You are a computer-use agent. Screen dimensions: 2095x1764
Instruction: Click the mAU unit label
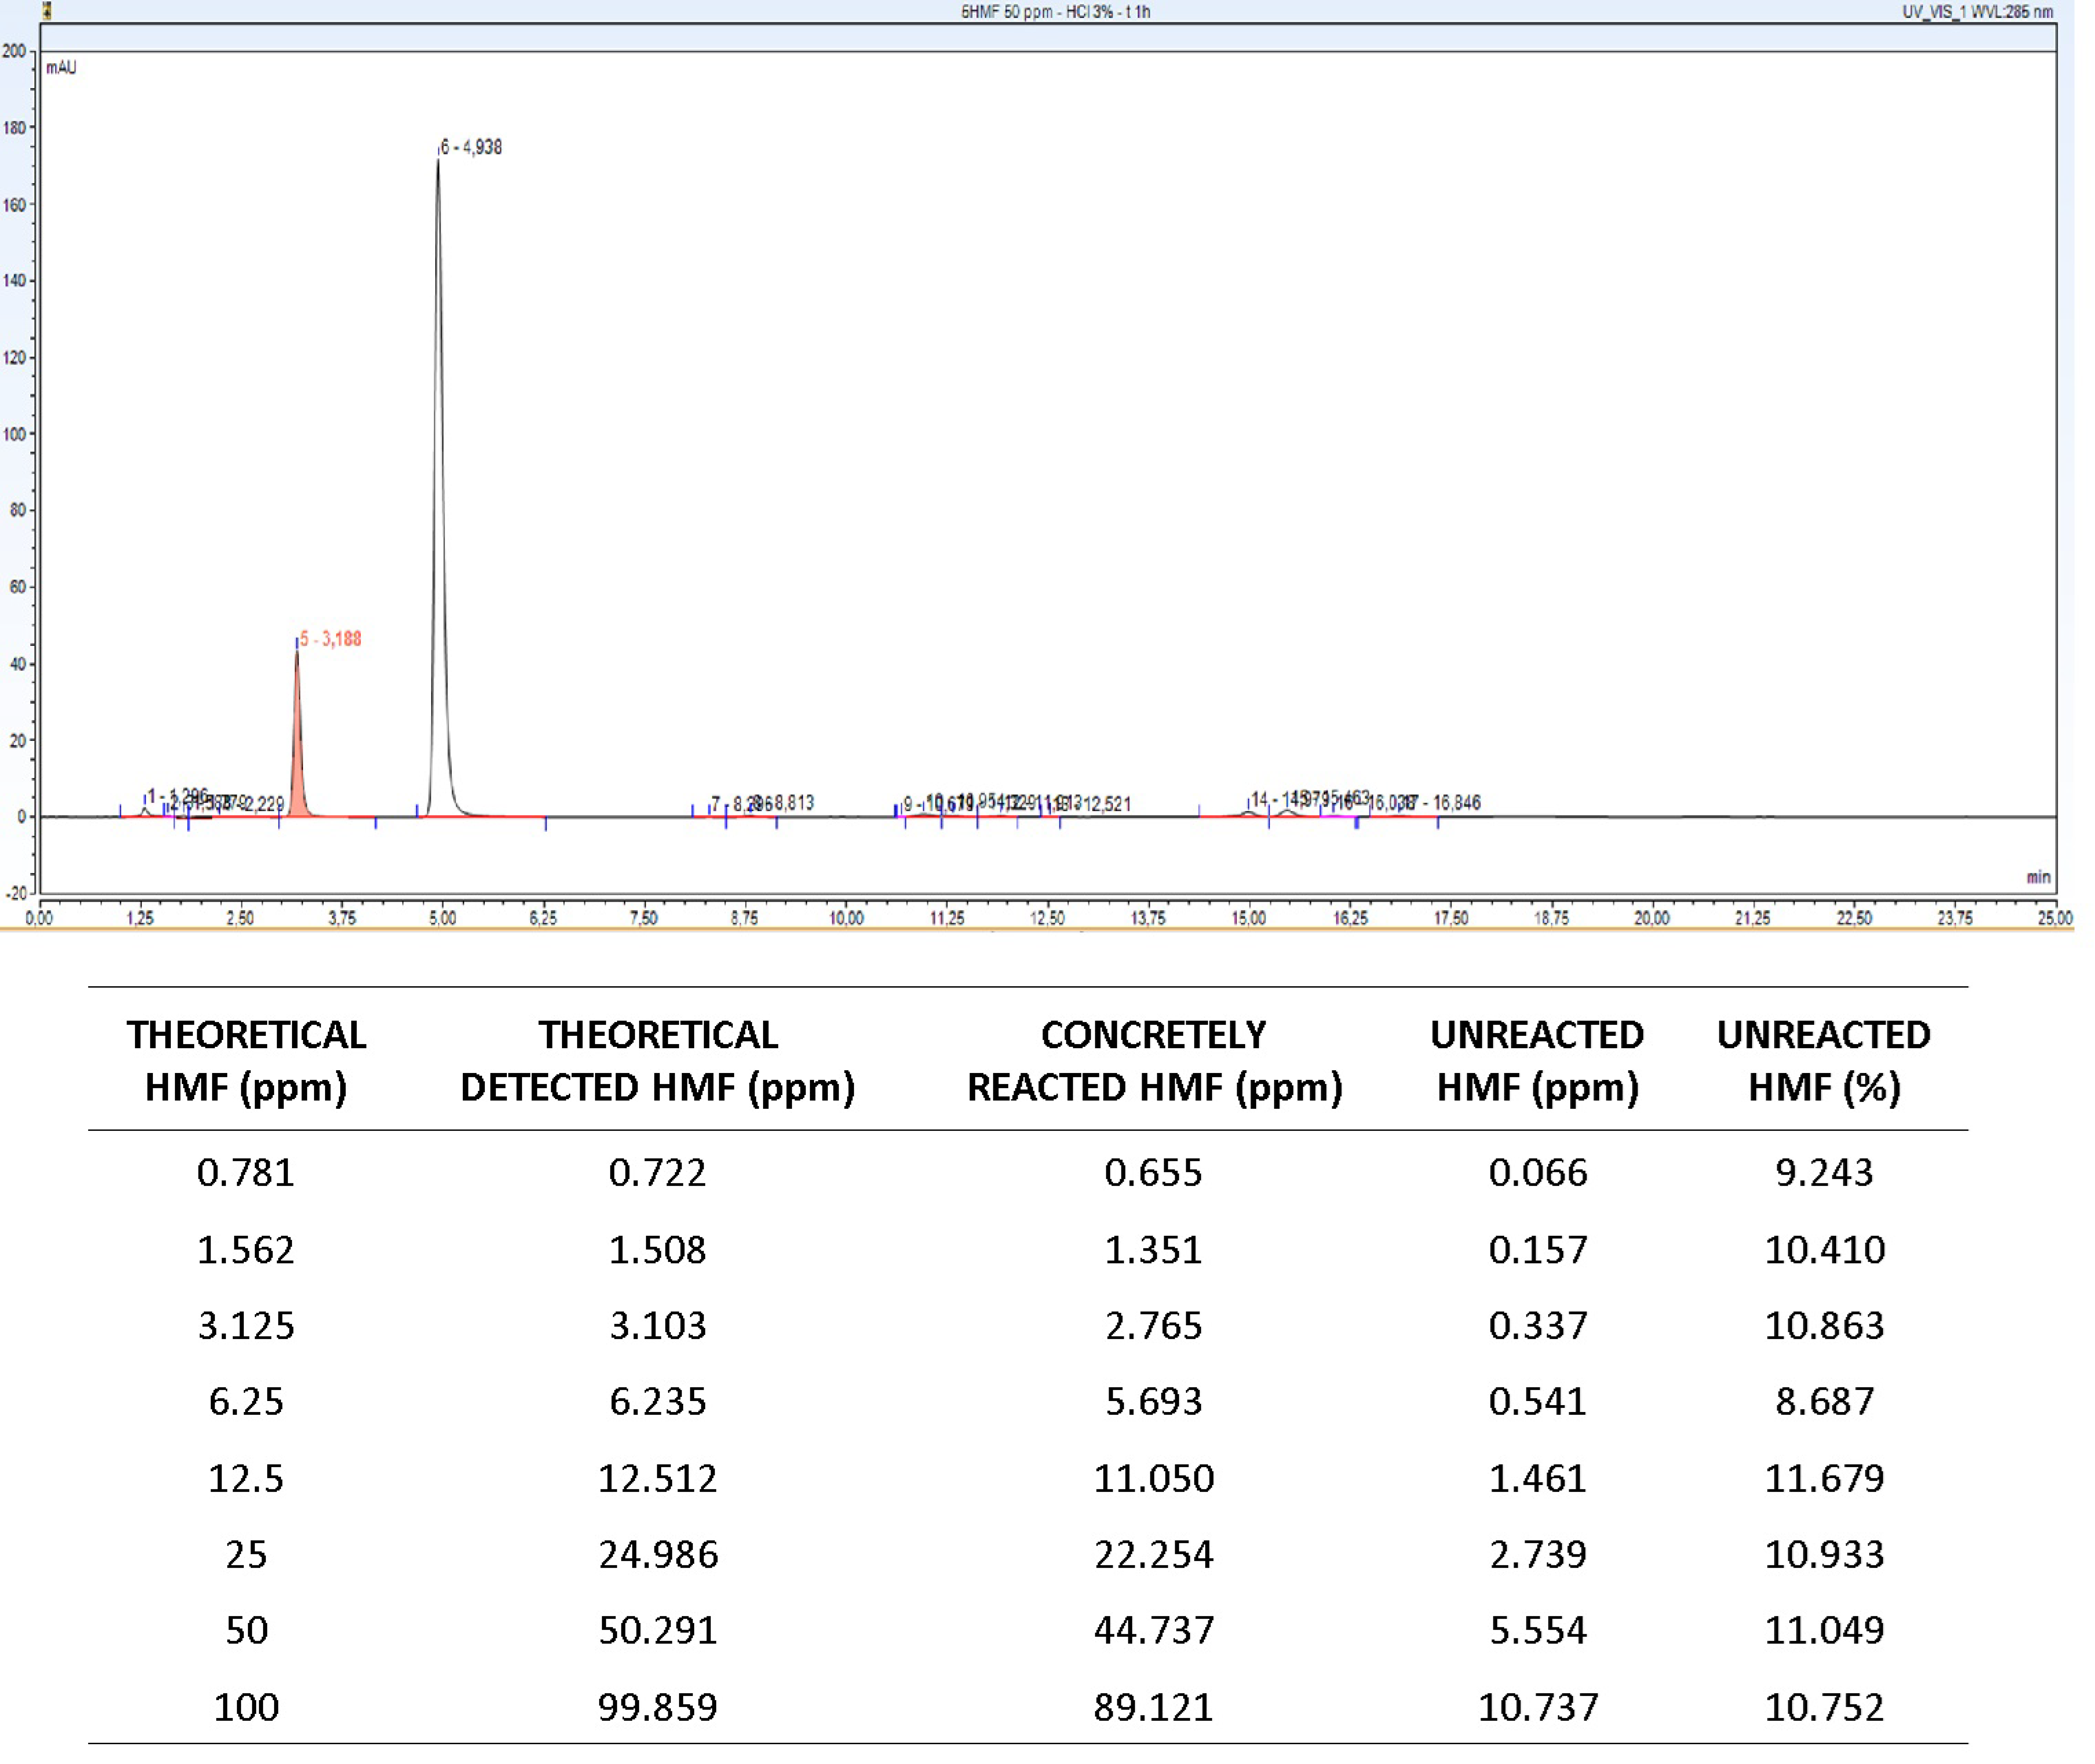(61, 68)
